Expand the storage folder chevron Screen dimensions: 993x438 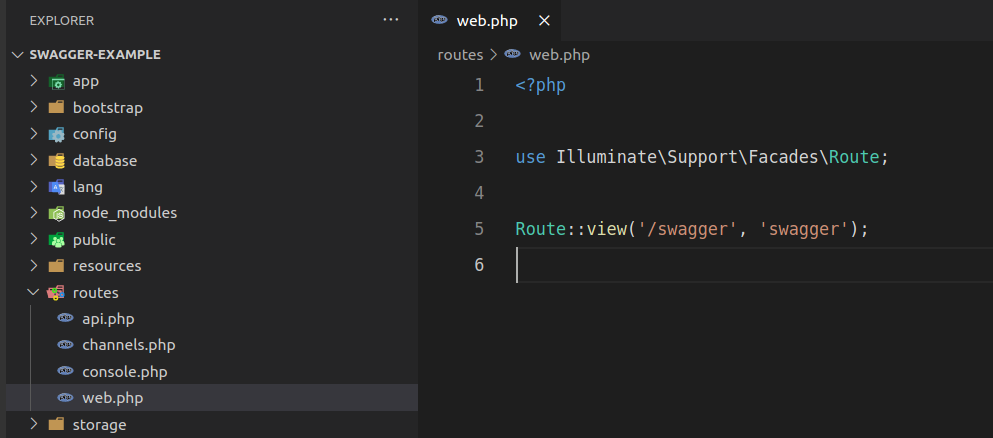point(34,425)
